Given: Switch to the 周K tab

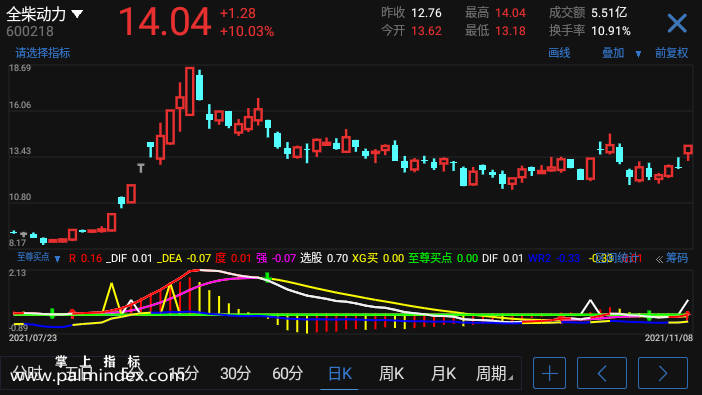Looking at the screenshot, I should pos(392,374).
